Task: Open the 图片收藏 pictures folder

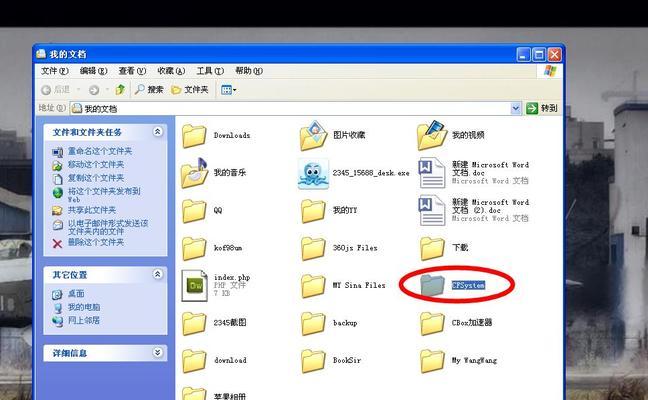Action: [314, 136]
